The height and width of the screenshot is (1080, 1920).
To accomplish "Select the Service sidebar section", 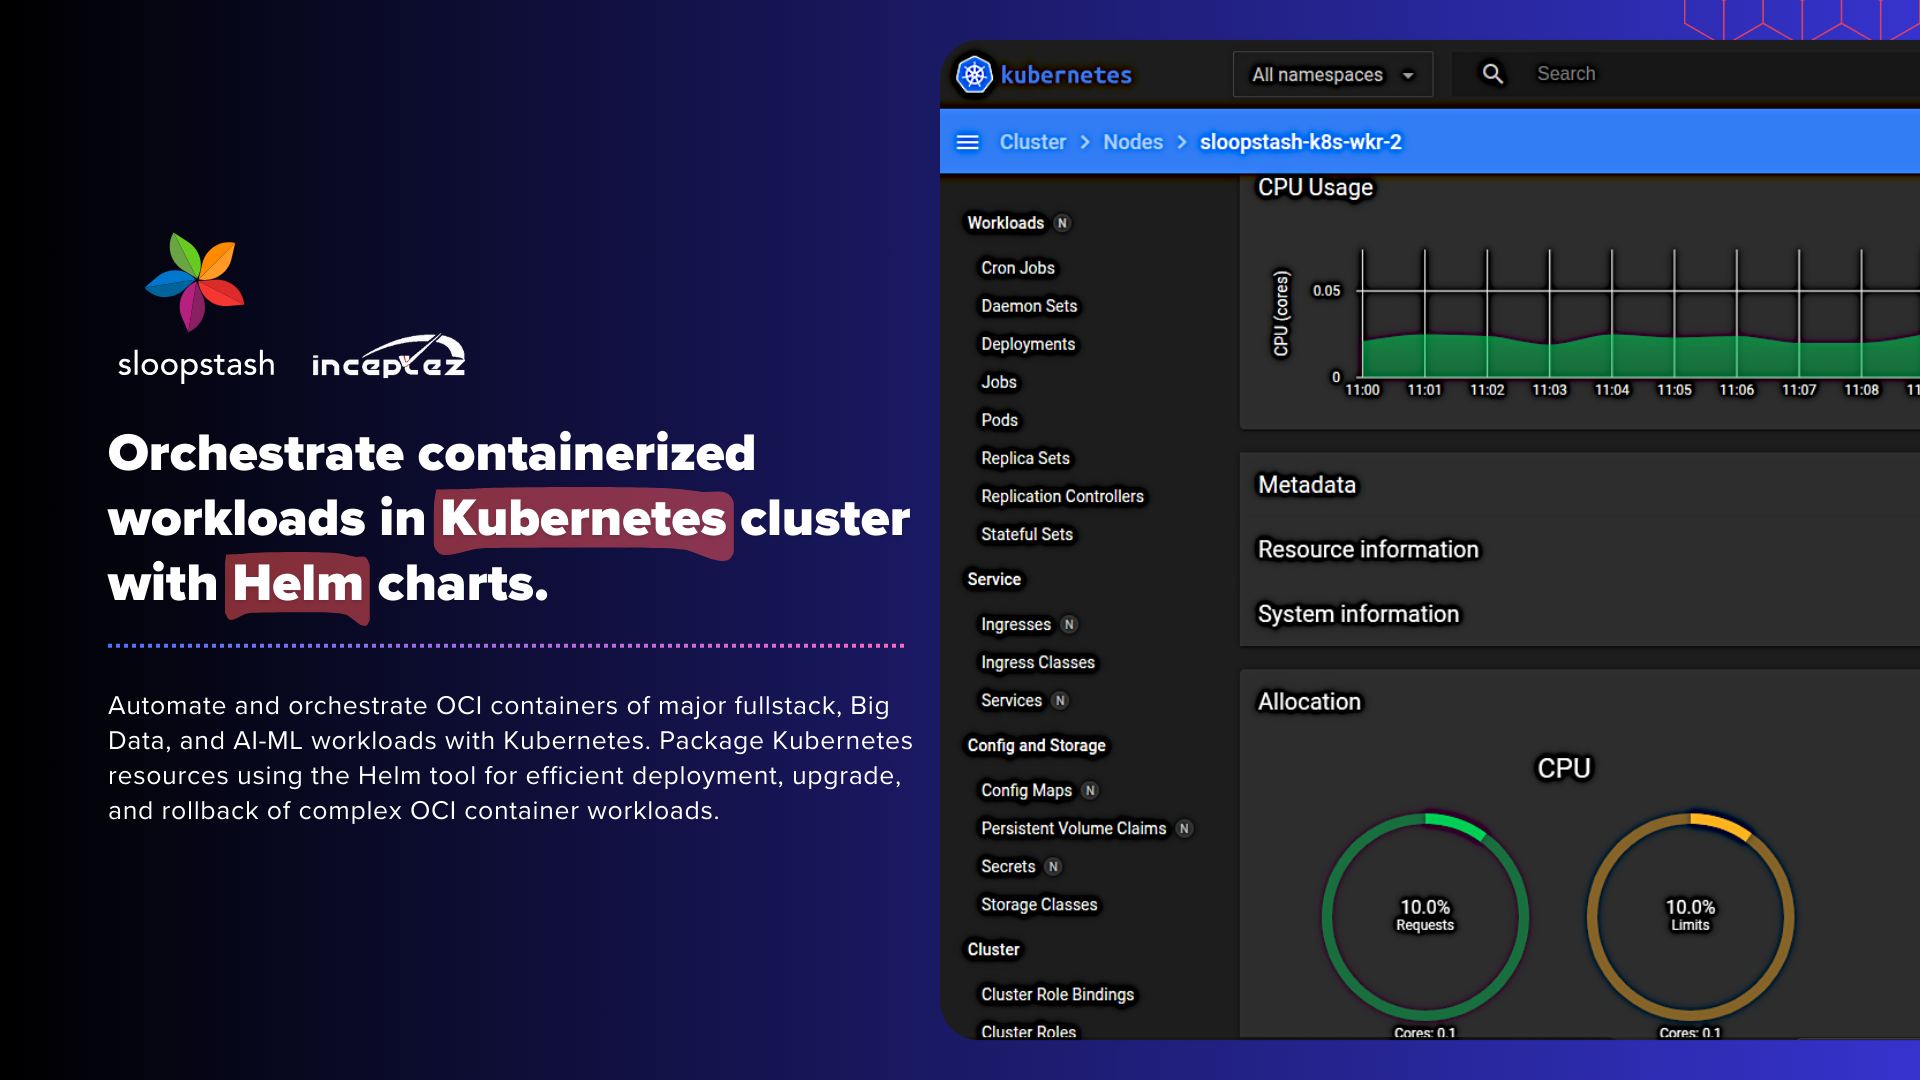I will (994, 579).
